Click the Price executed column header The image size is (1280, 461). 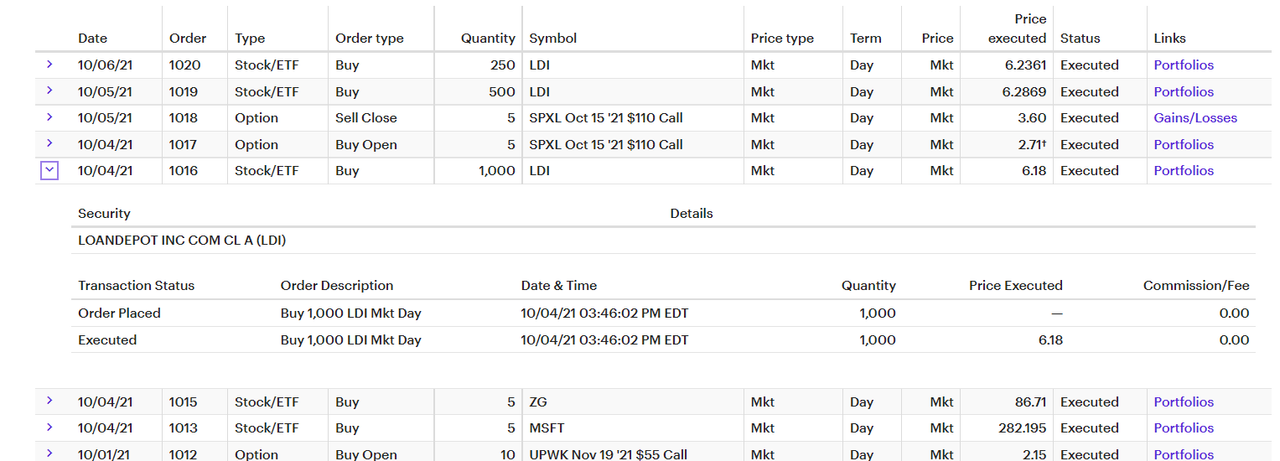tap(1016, 29)
